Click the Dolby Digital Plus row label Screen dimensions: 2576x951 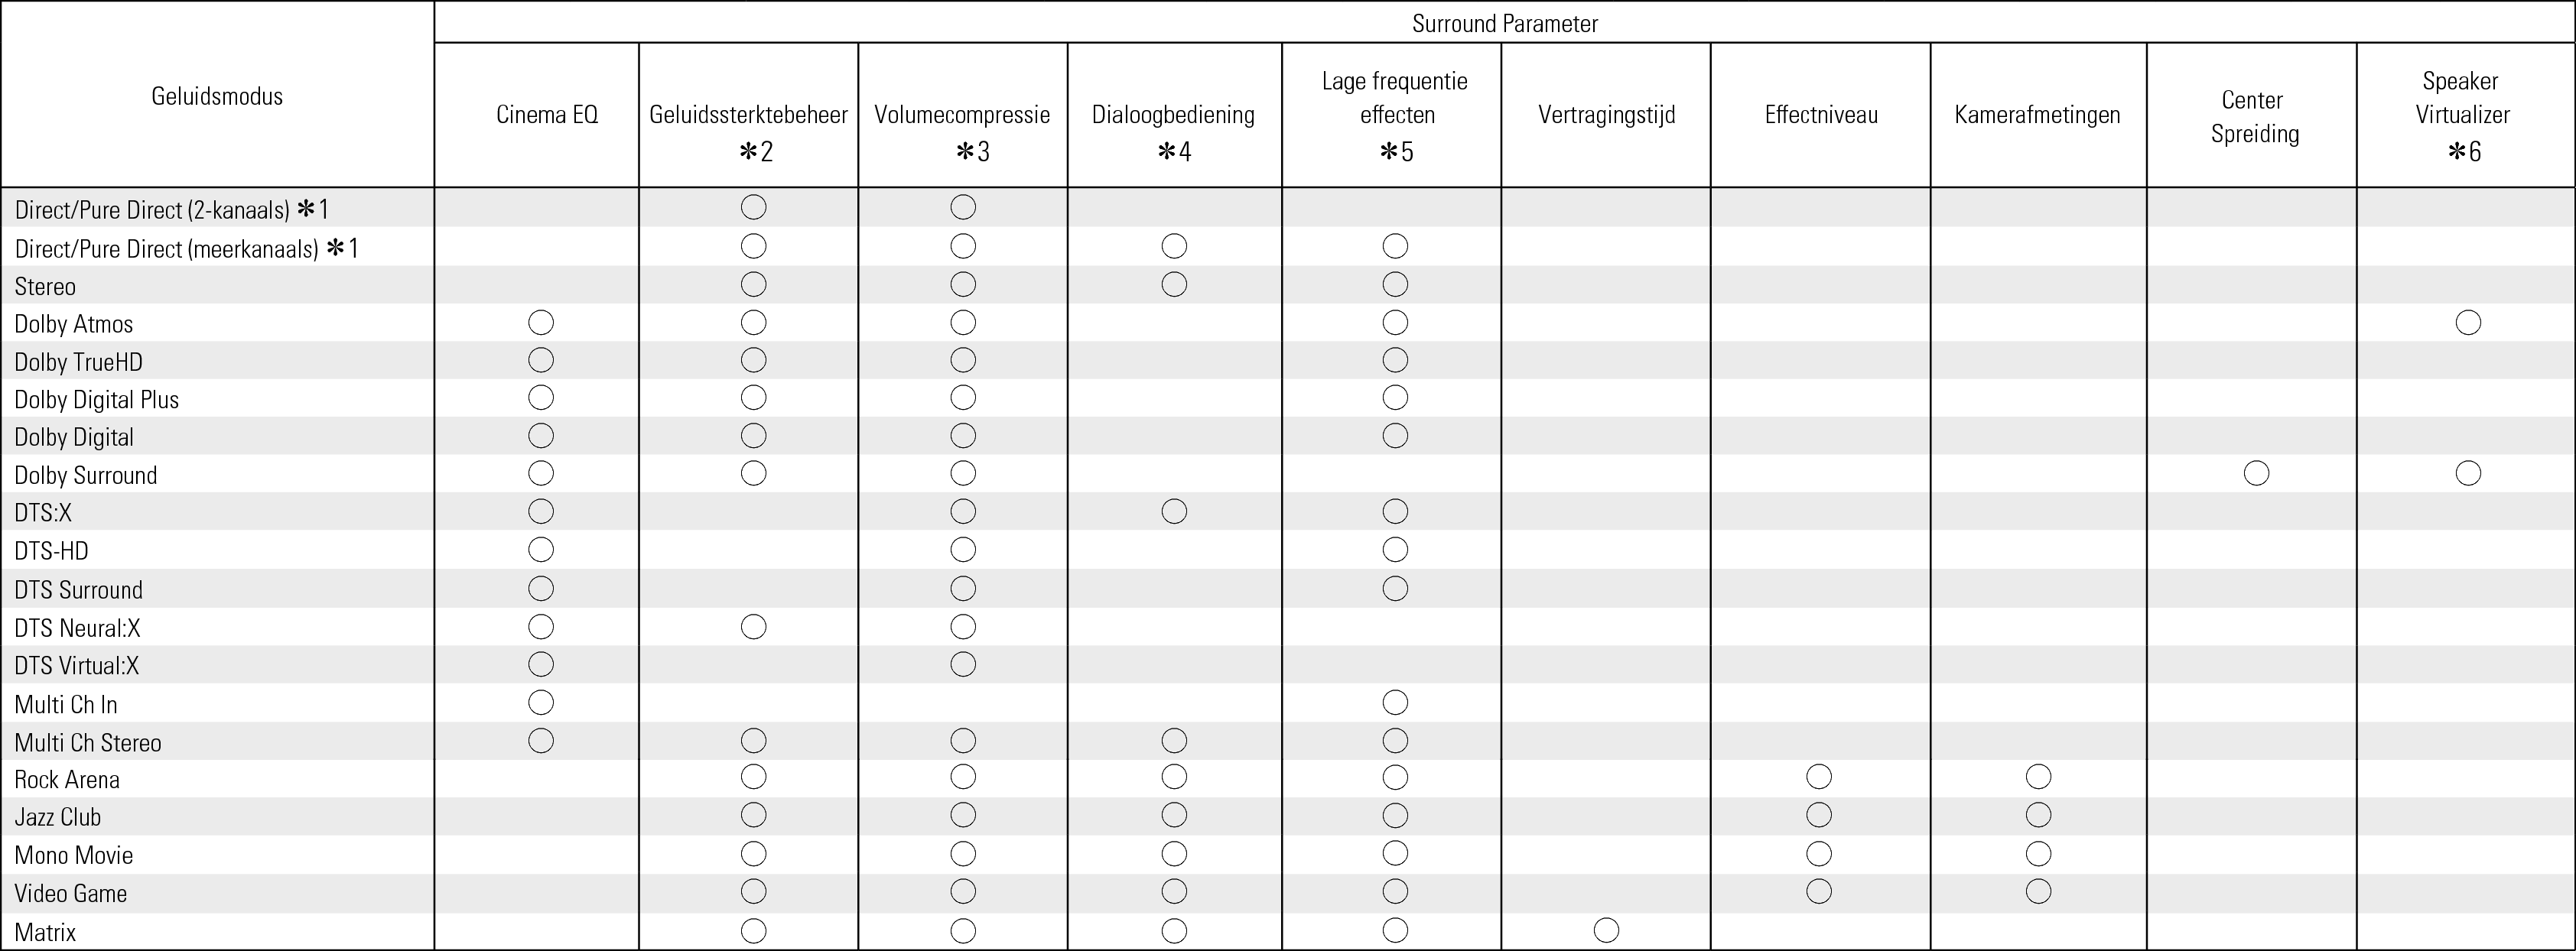tap(97, 399)
